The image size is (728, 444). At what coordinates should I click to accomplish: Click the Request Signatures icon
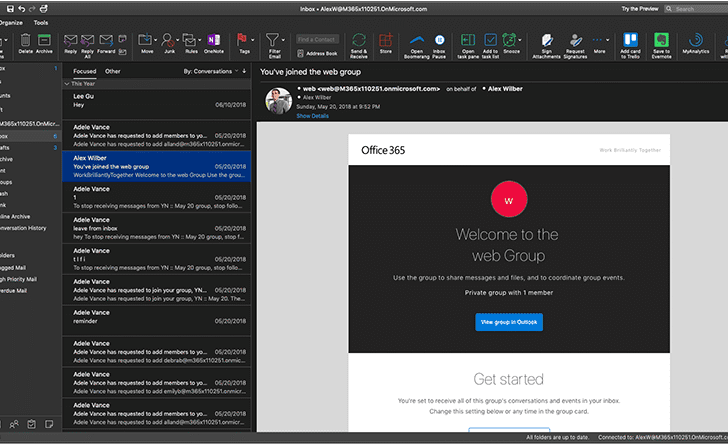tap(576, 40)
